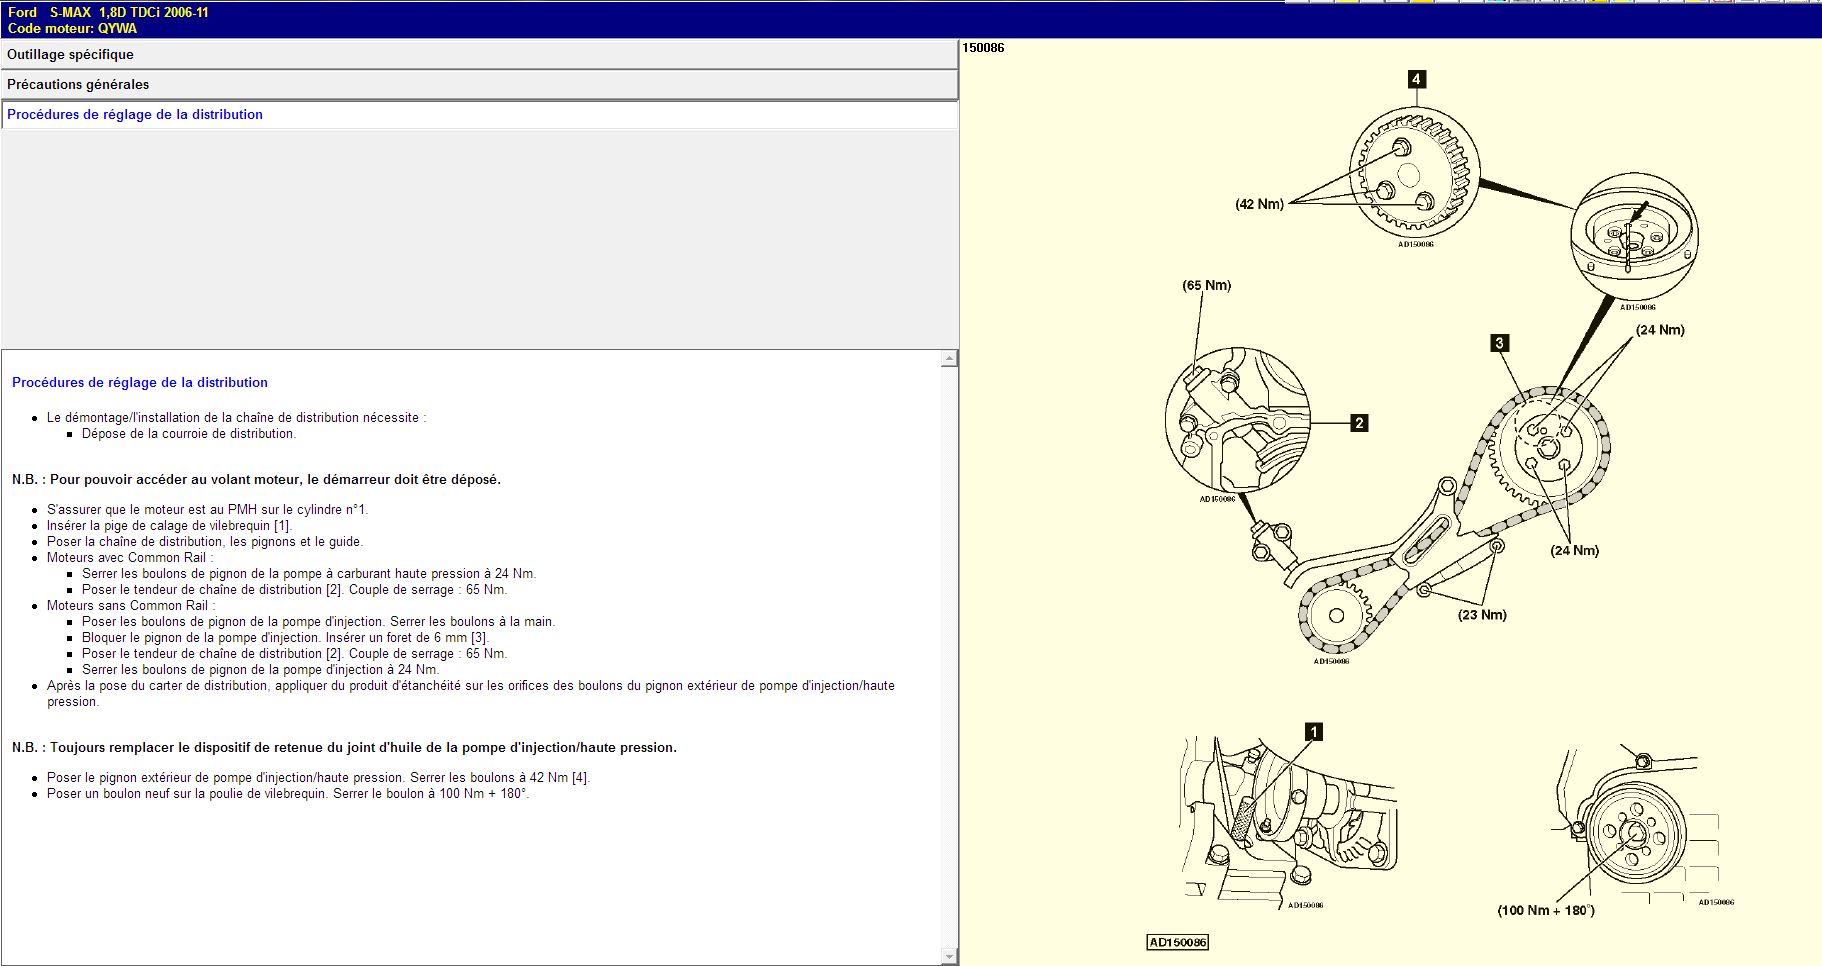
Task: Expand the Précautions générales section
Action: click(479, 85)
